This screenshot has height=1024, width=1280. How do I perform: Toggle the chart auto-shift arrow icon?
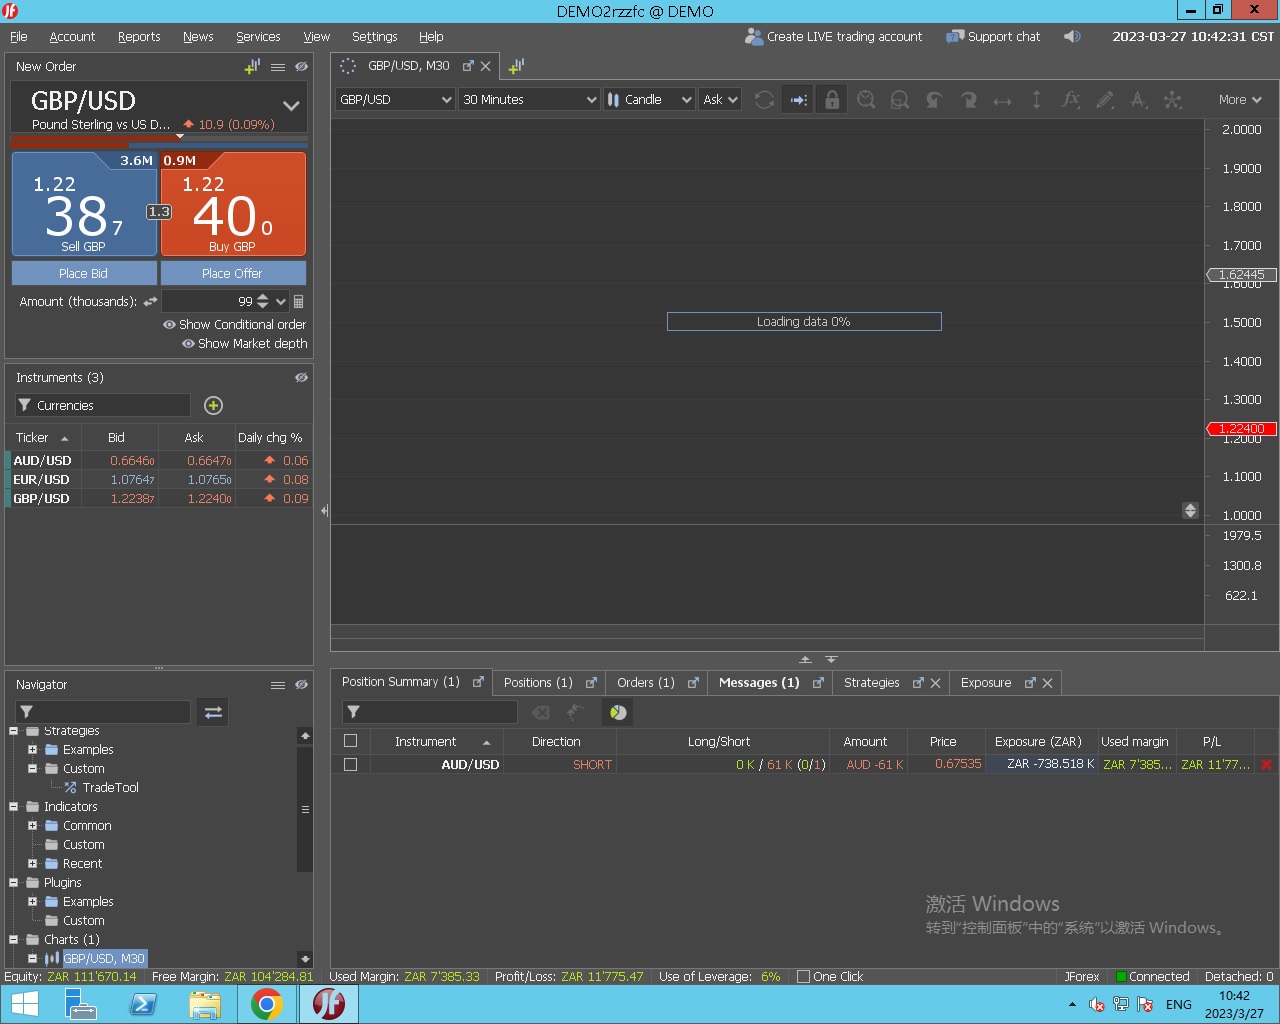[x=798, y=100]
